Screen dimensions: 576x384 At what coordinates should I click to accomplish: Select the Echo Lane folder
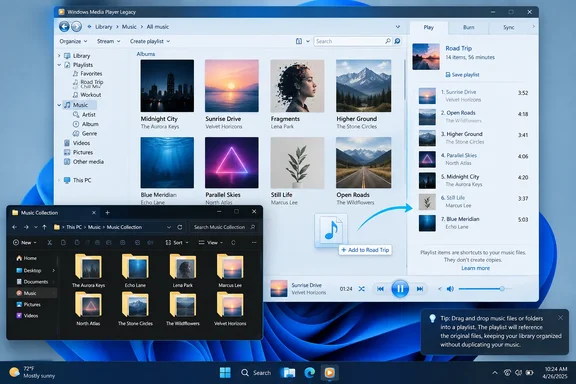pos(135,272)
